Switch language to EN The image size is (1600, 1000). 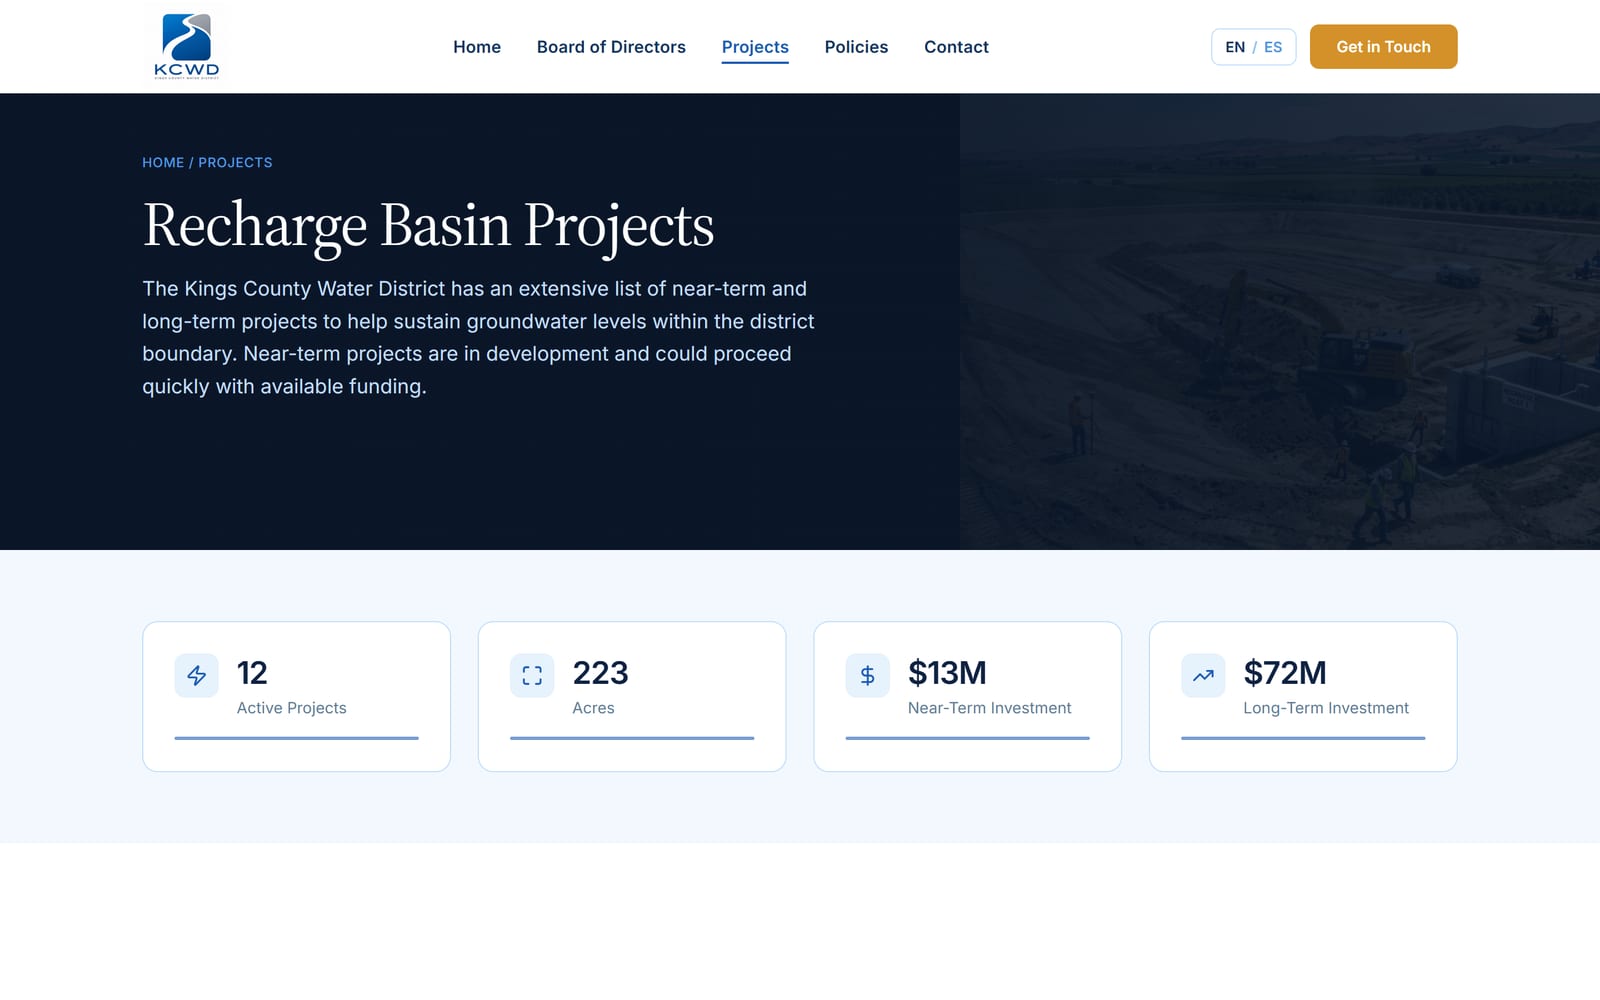coord(1235,47)
